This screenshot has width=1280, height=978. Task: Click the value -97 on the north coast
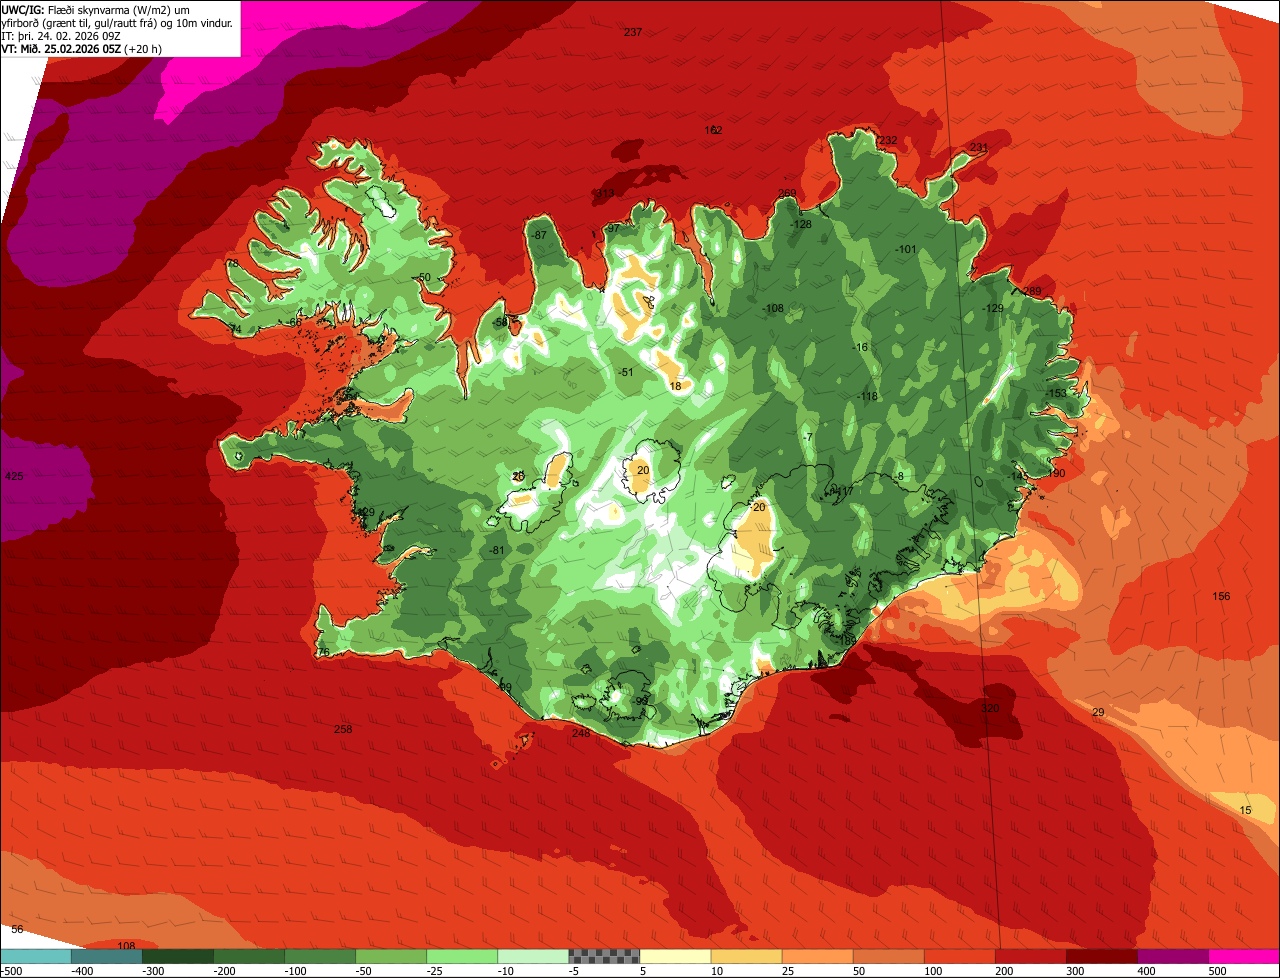point(612,229)
